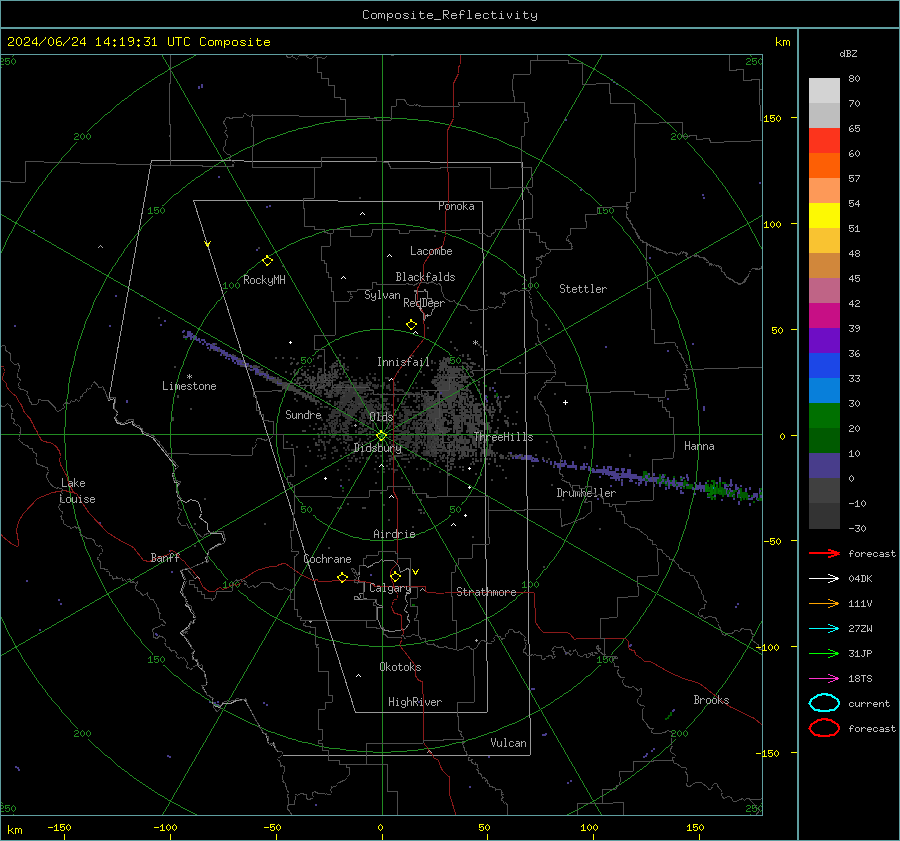The width and height of the screenshot is (900, 841).
Task: Click the Sylvan town label
Action: [382, 295]
